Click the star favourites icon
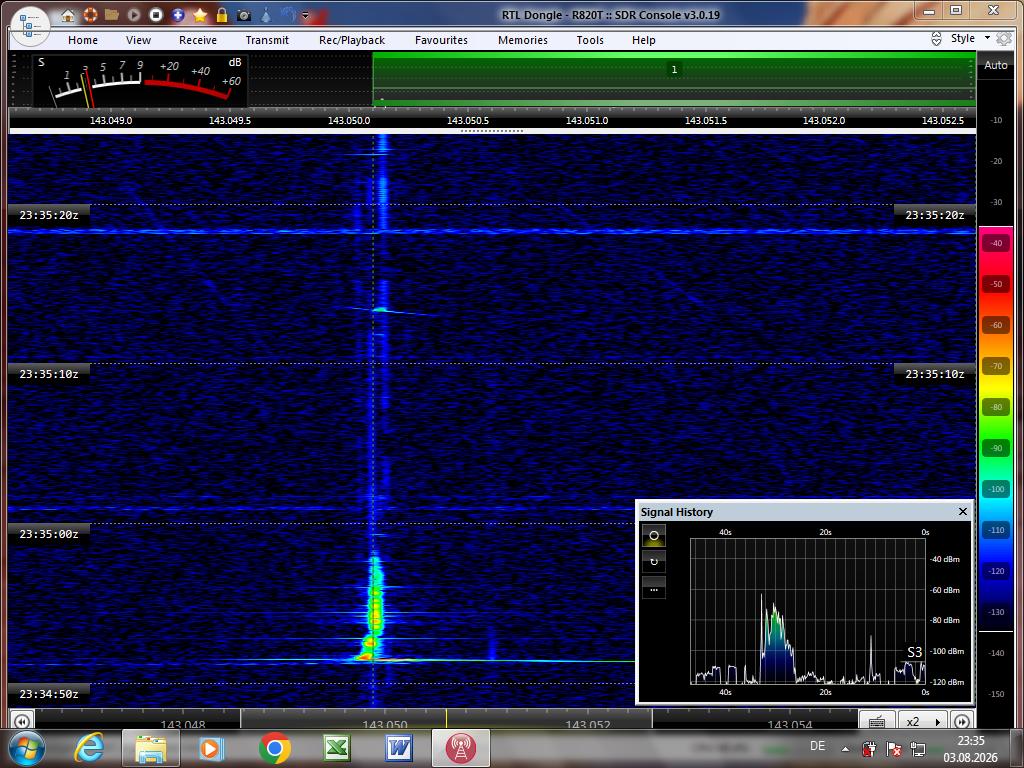 pyautogui.click(x=200, y=14)
